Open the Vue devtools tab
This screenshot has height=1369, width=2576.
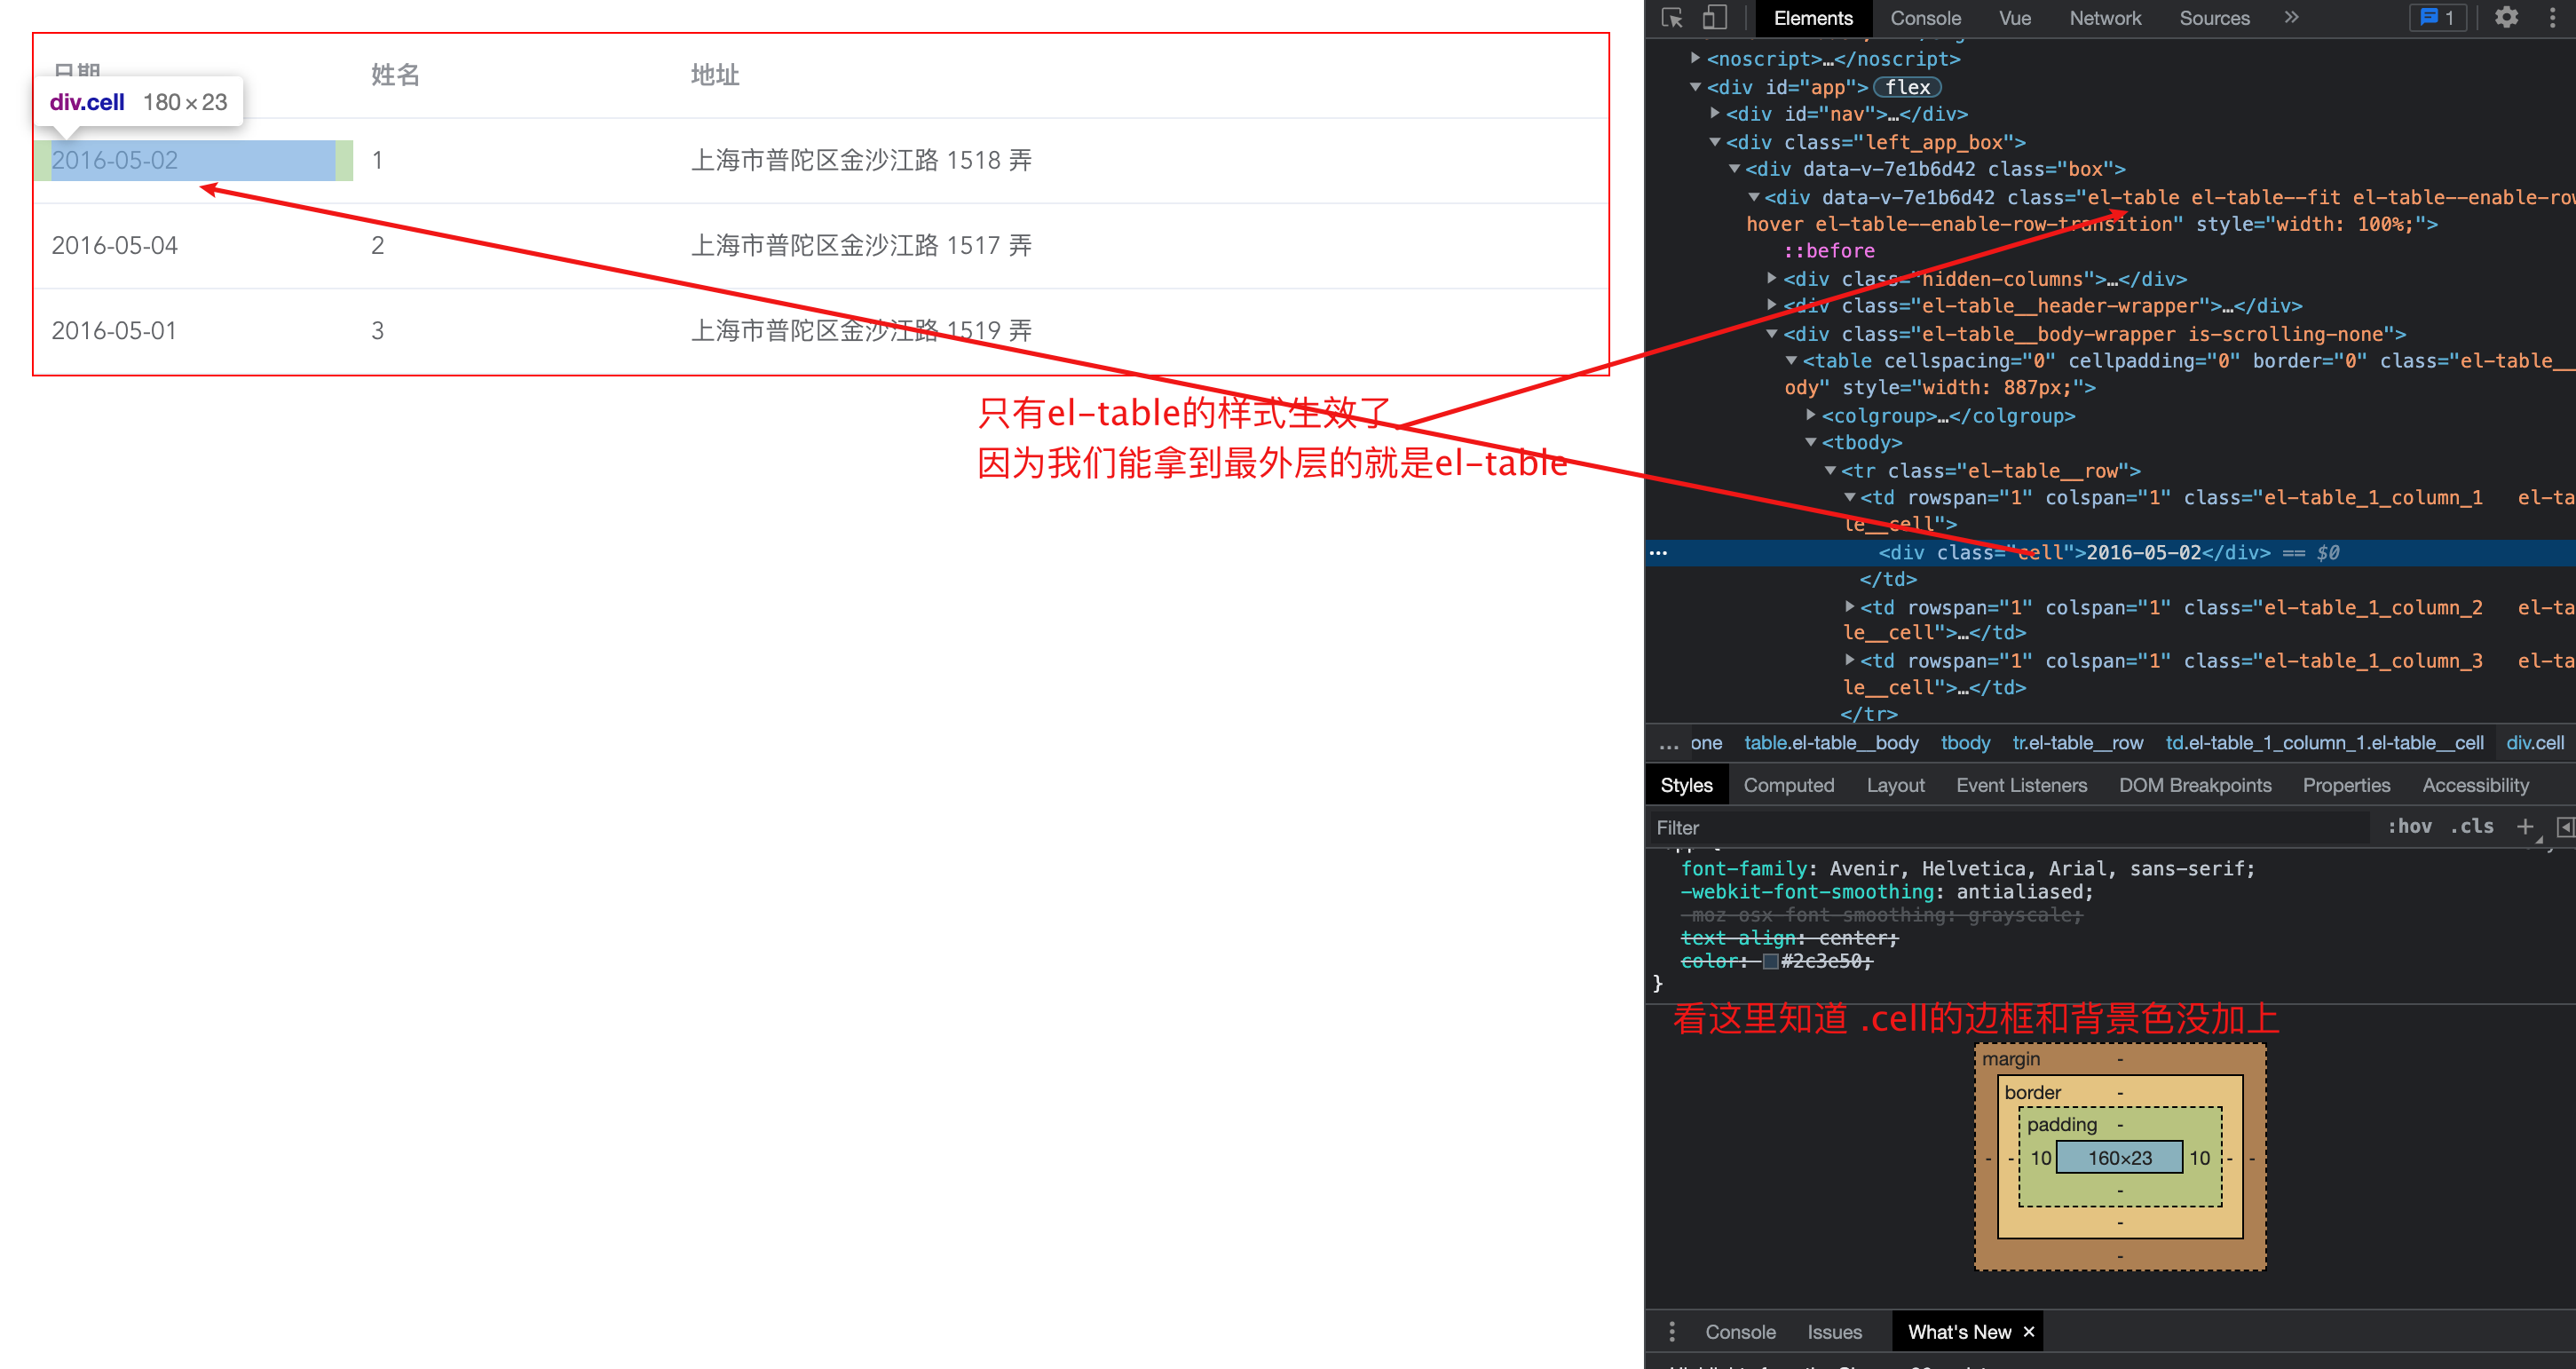click(2014, 18)
